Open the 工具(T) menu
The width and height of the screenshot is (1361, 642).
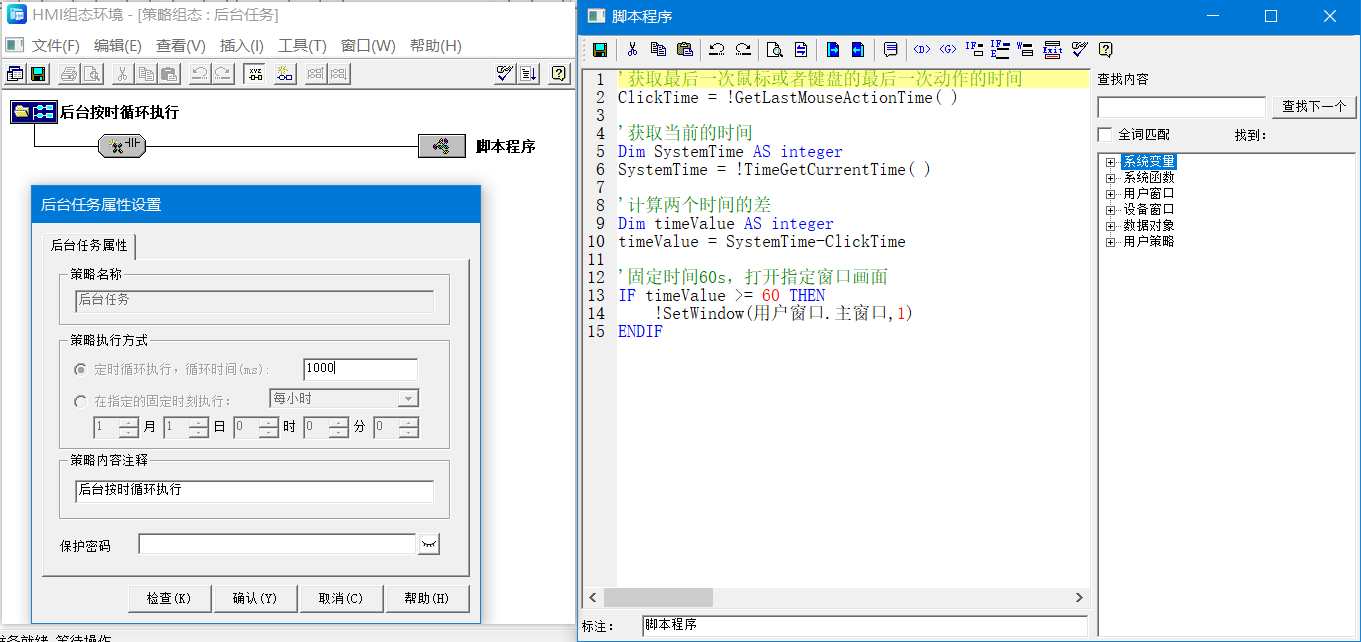(x=302, y=46)
